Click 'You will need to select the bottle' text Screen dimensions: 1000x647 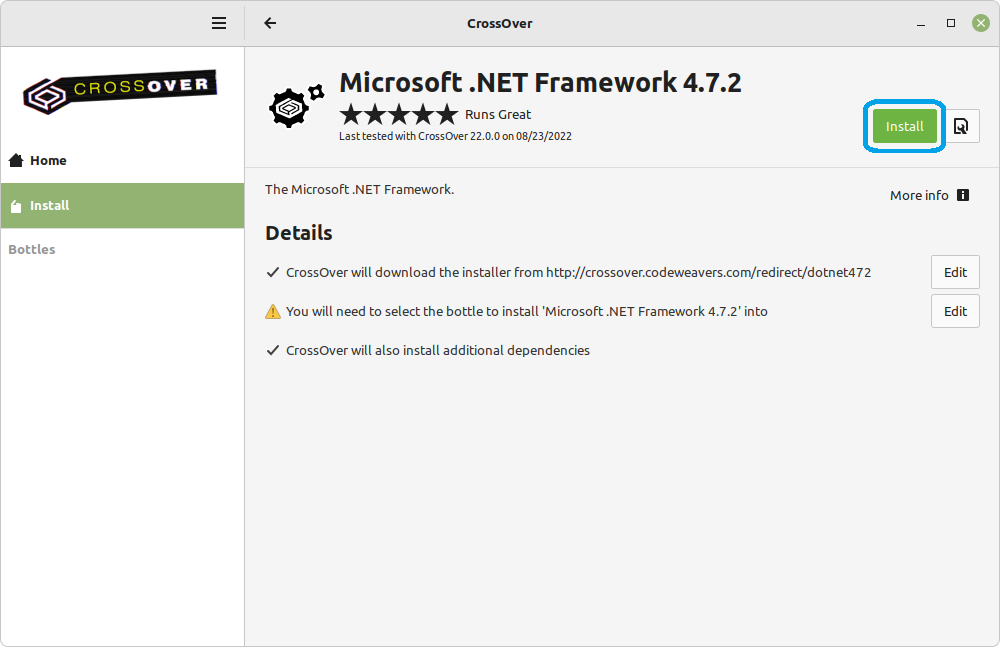[527, 311]
